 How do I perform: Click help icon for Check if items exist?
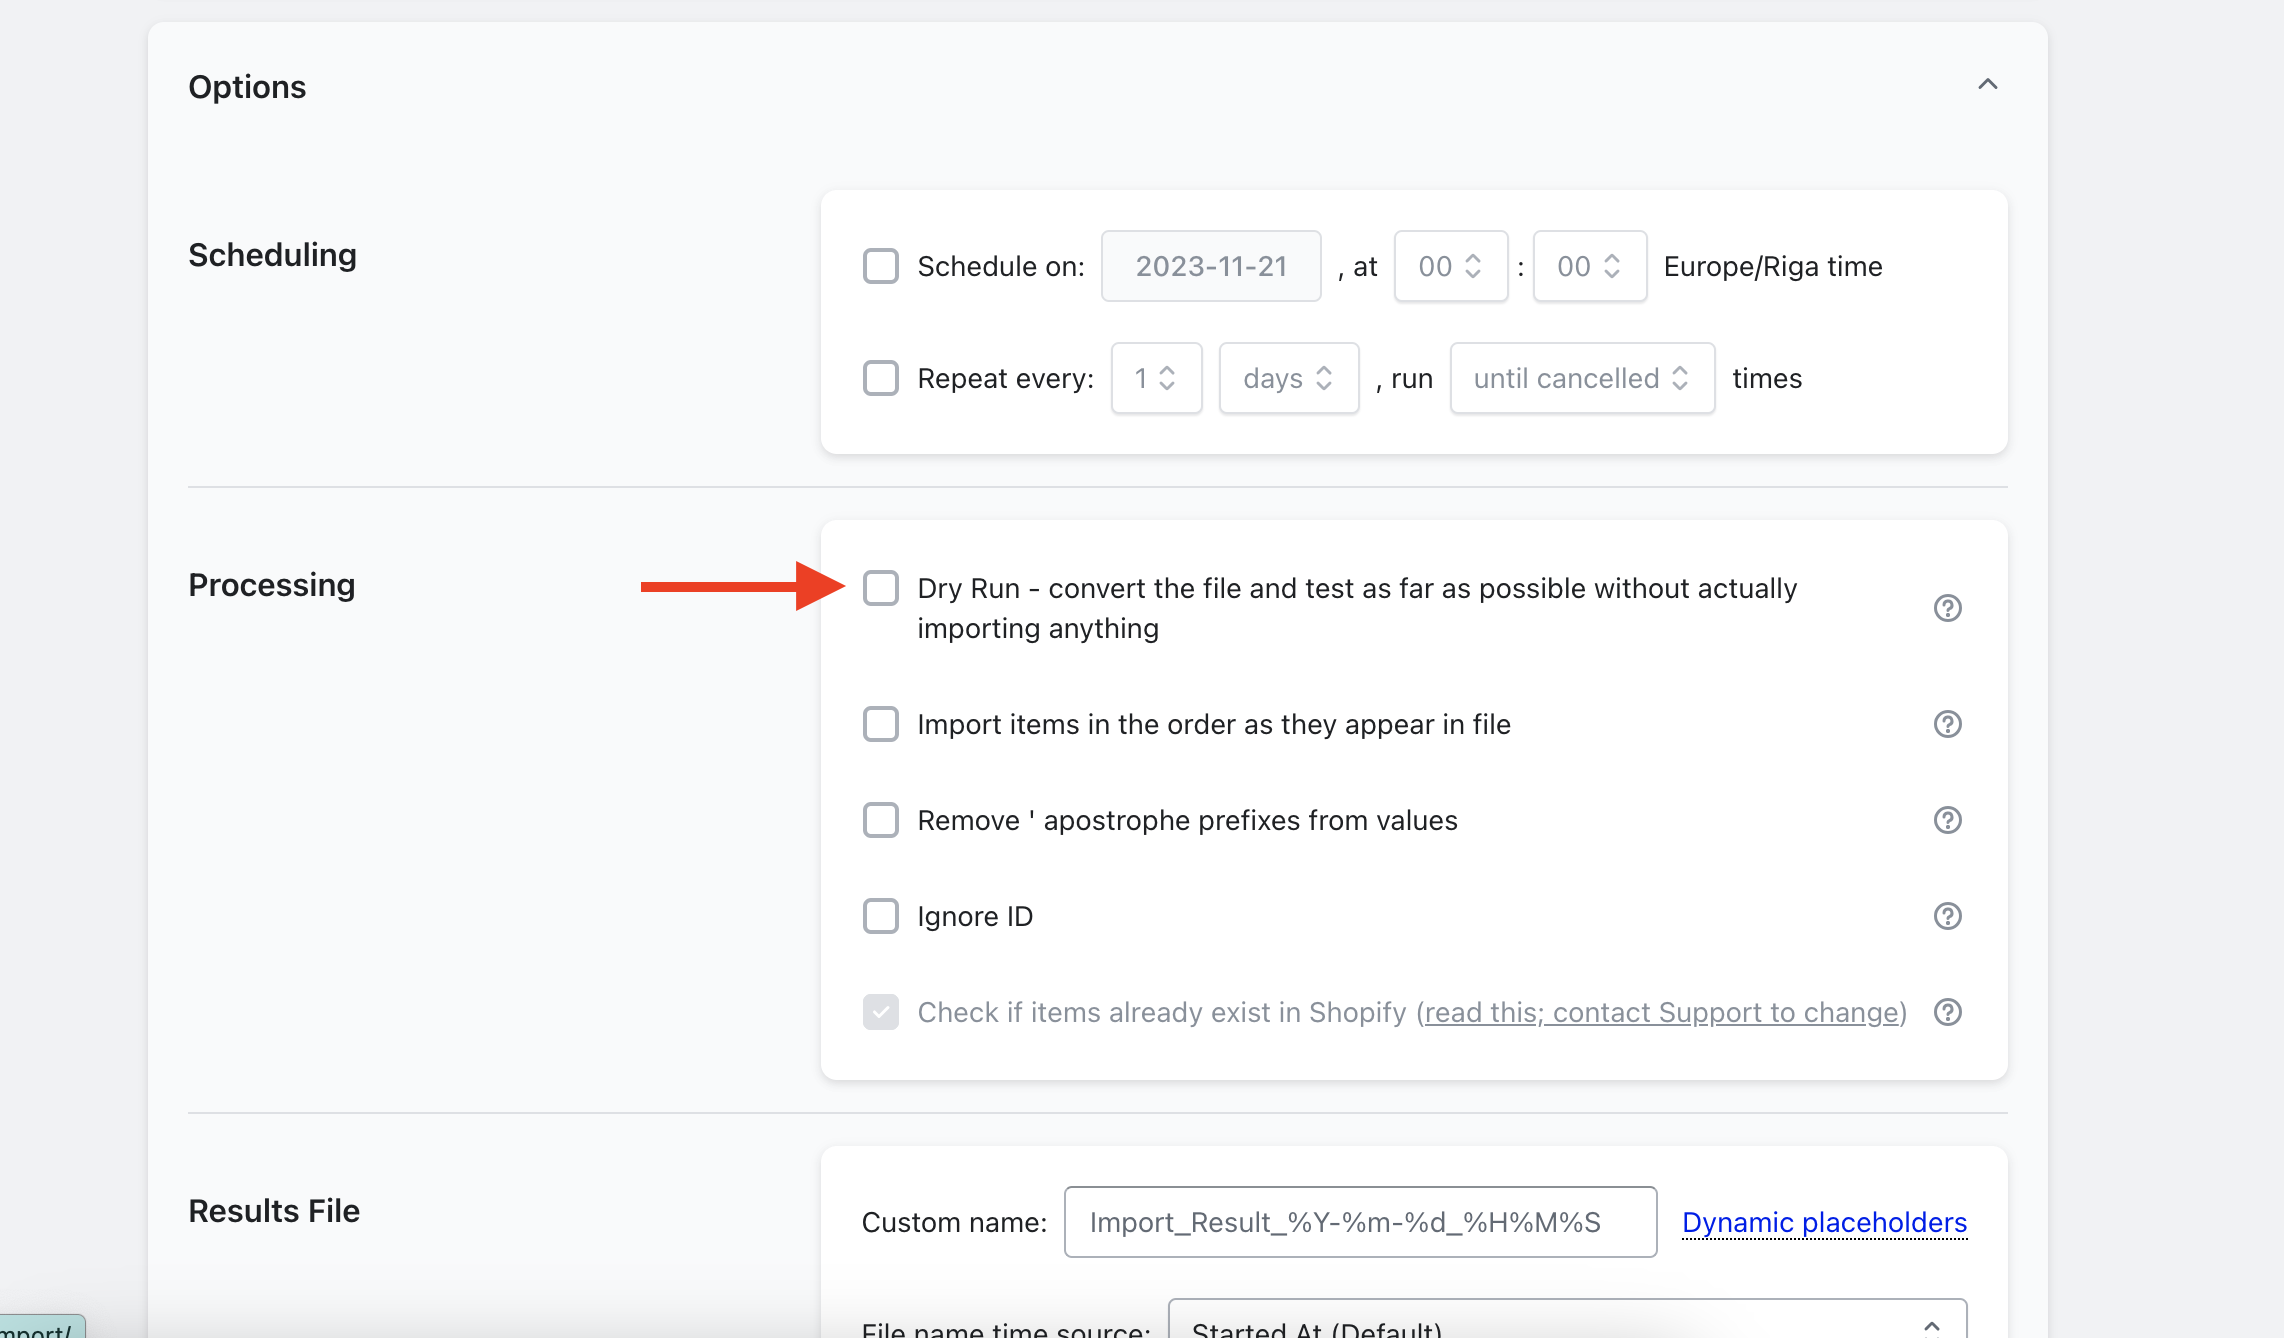point(1947,1012)
